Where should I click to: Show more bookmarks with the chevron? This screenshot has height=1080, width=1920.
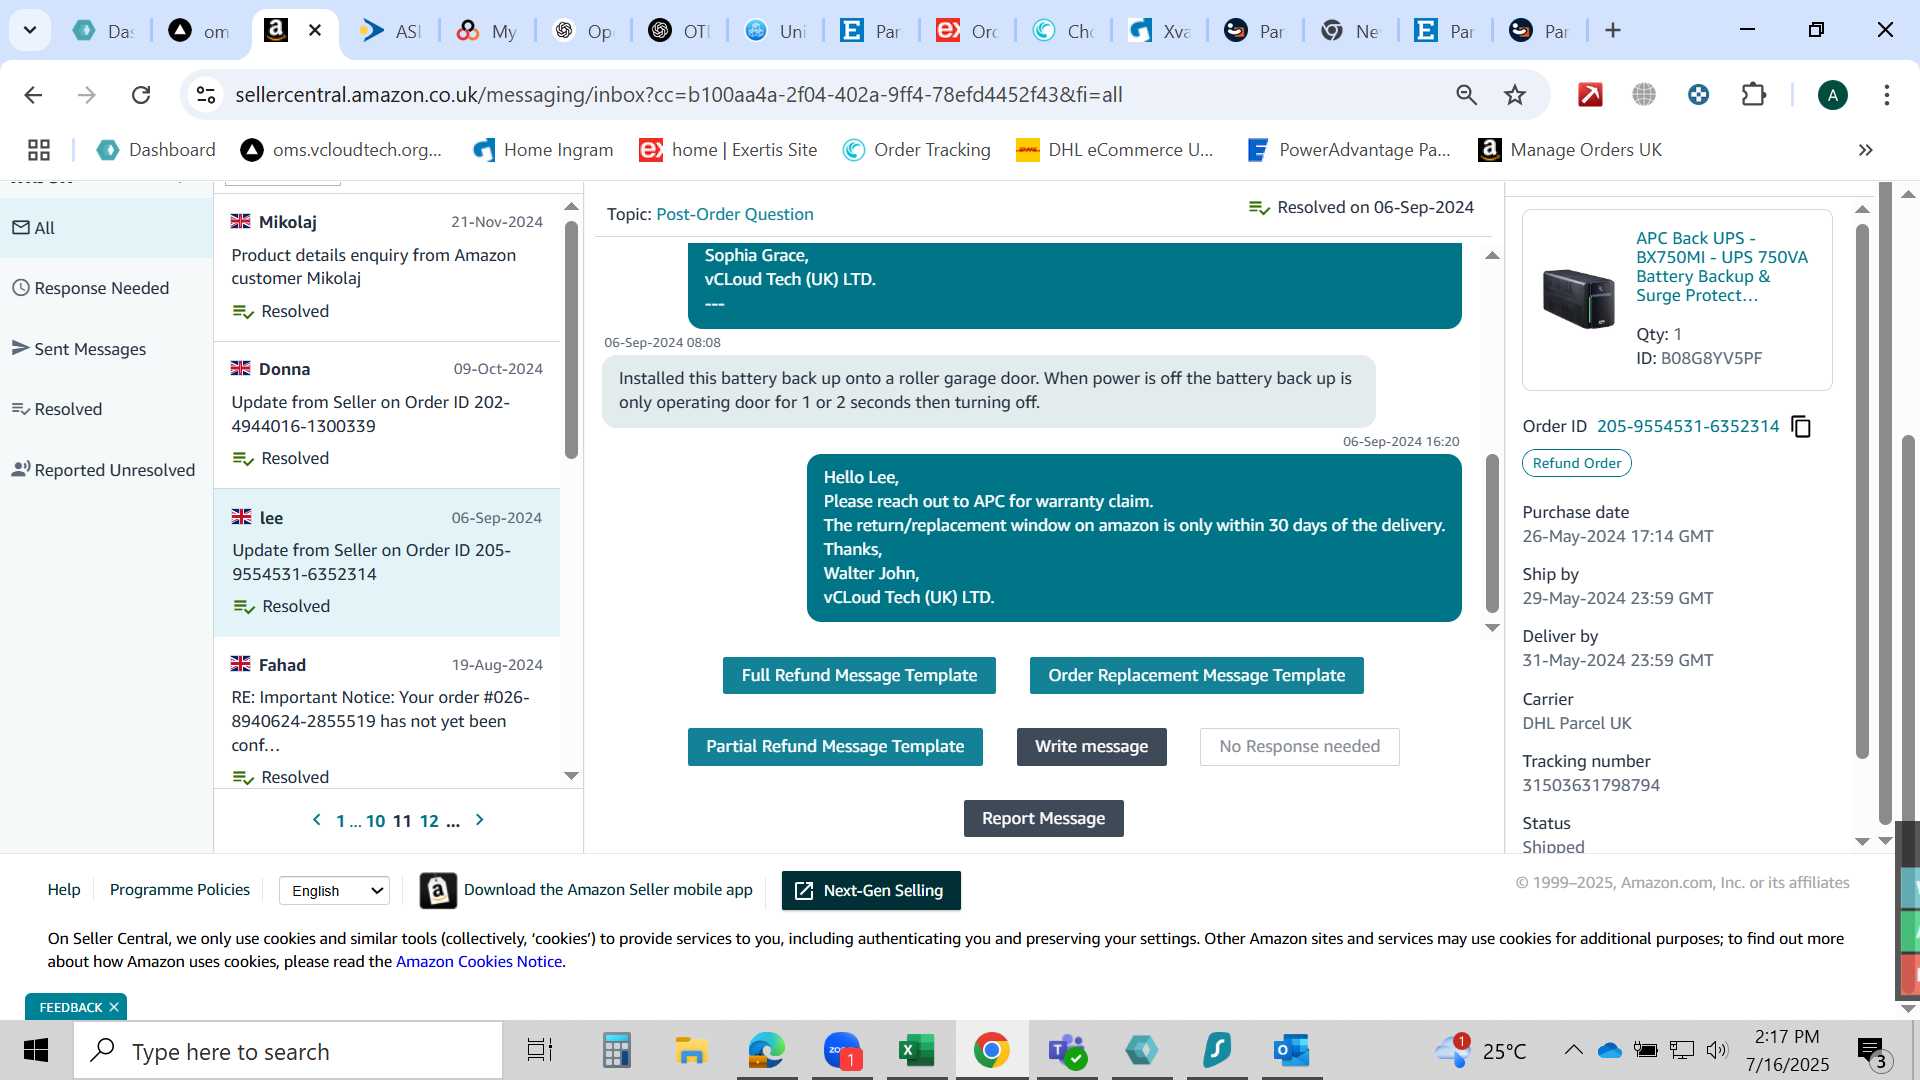pyautogui.click(x=1865, y=150)
